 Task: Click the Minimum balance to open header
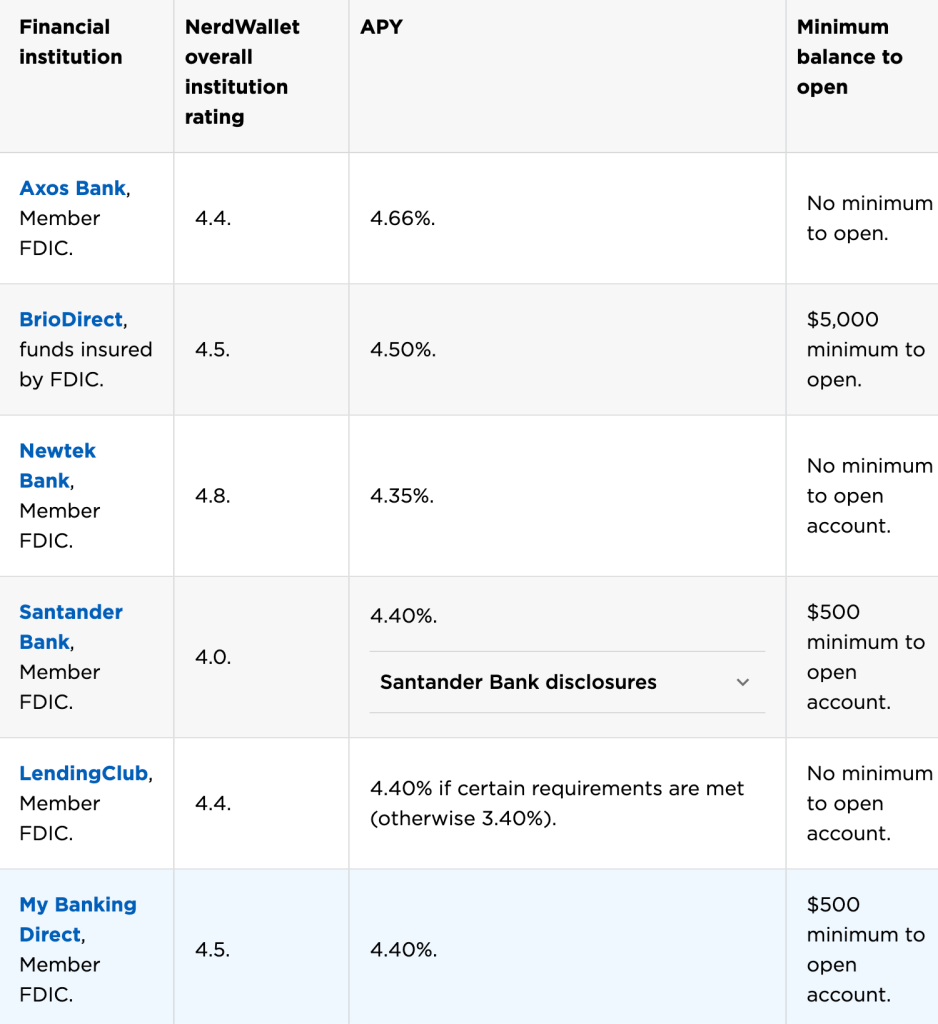[x=849, y=57]
